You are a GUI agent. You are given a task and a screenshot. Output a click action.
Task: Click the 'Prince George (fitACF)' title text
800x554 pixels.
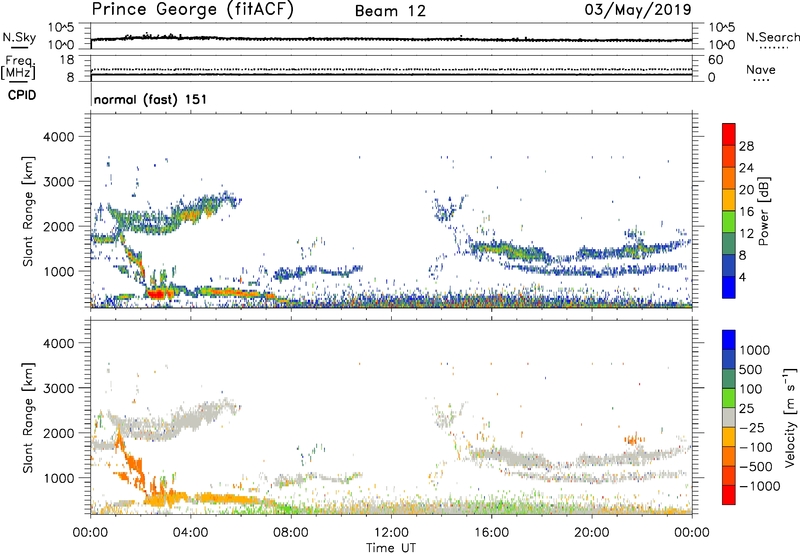click(x=193, y=10)
